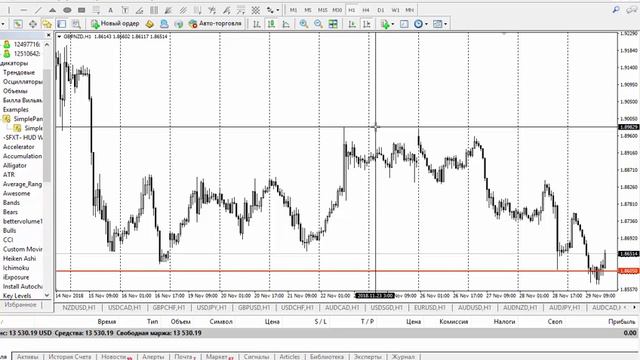Select the ellipse shape tool
The width and height of the screenshot is (640, 360).
click(x=67, y=10)
